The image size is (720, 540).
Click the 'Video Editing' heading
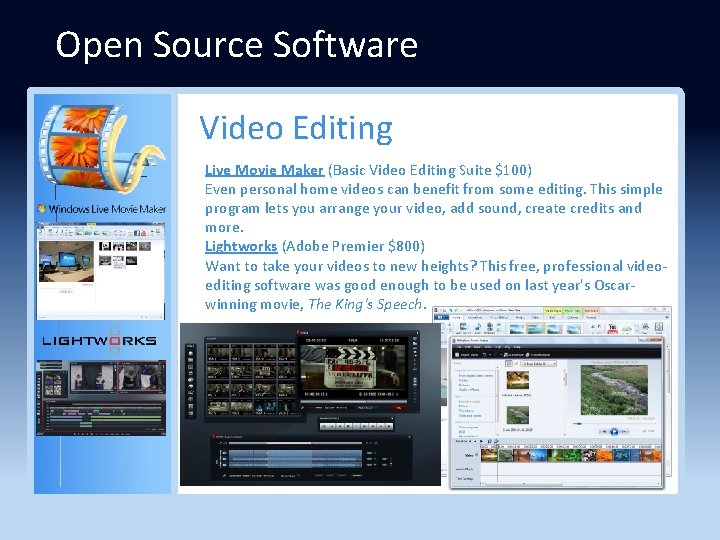click(x=296, y=127)
